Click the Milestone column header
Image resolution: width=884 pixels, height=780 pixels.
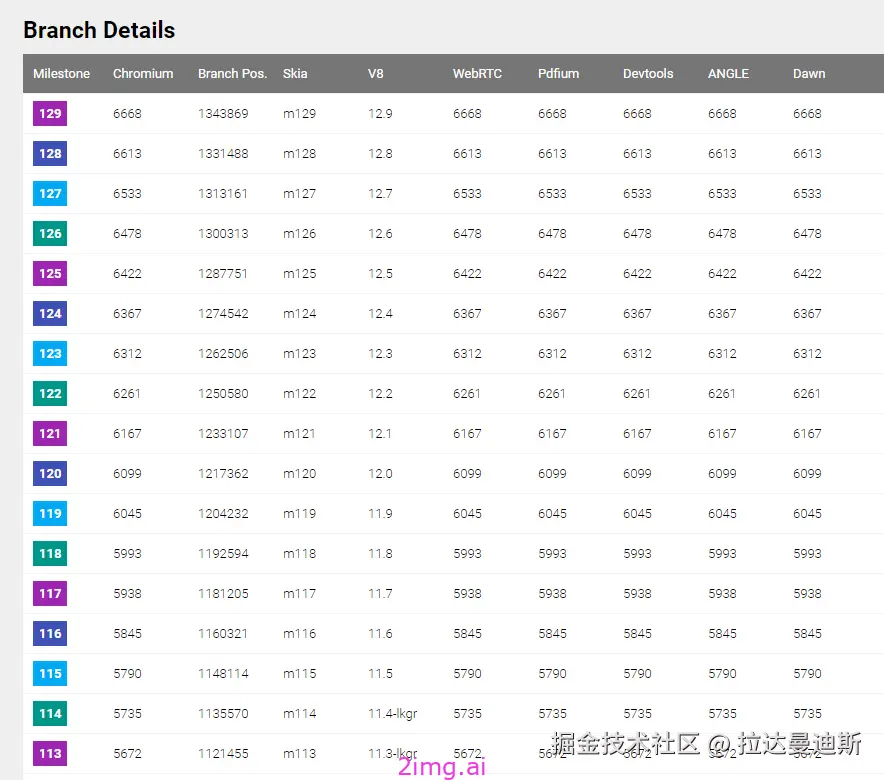click(61, 74)
